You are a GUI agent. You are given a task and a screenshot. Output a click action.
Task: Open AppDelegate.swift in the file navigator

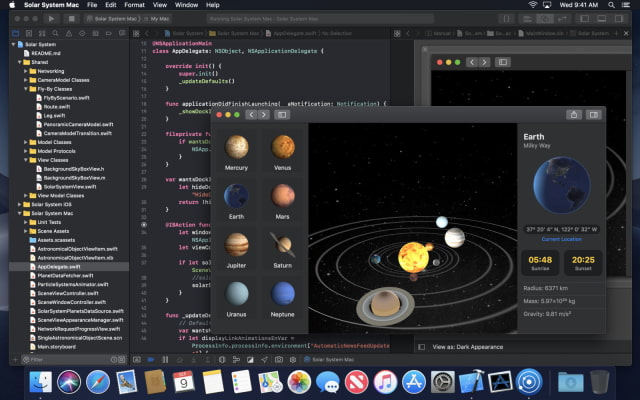(58, 268)
